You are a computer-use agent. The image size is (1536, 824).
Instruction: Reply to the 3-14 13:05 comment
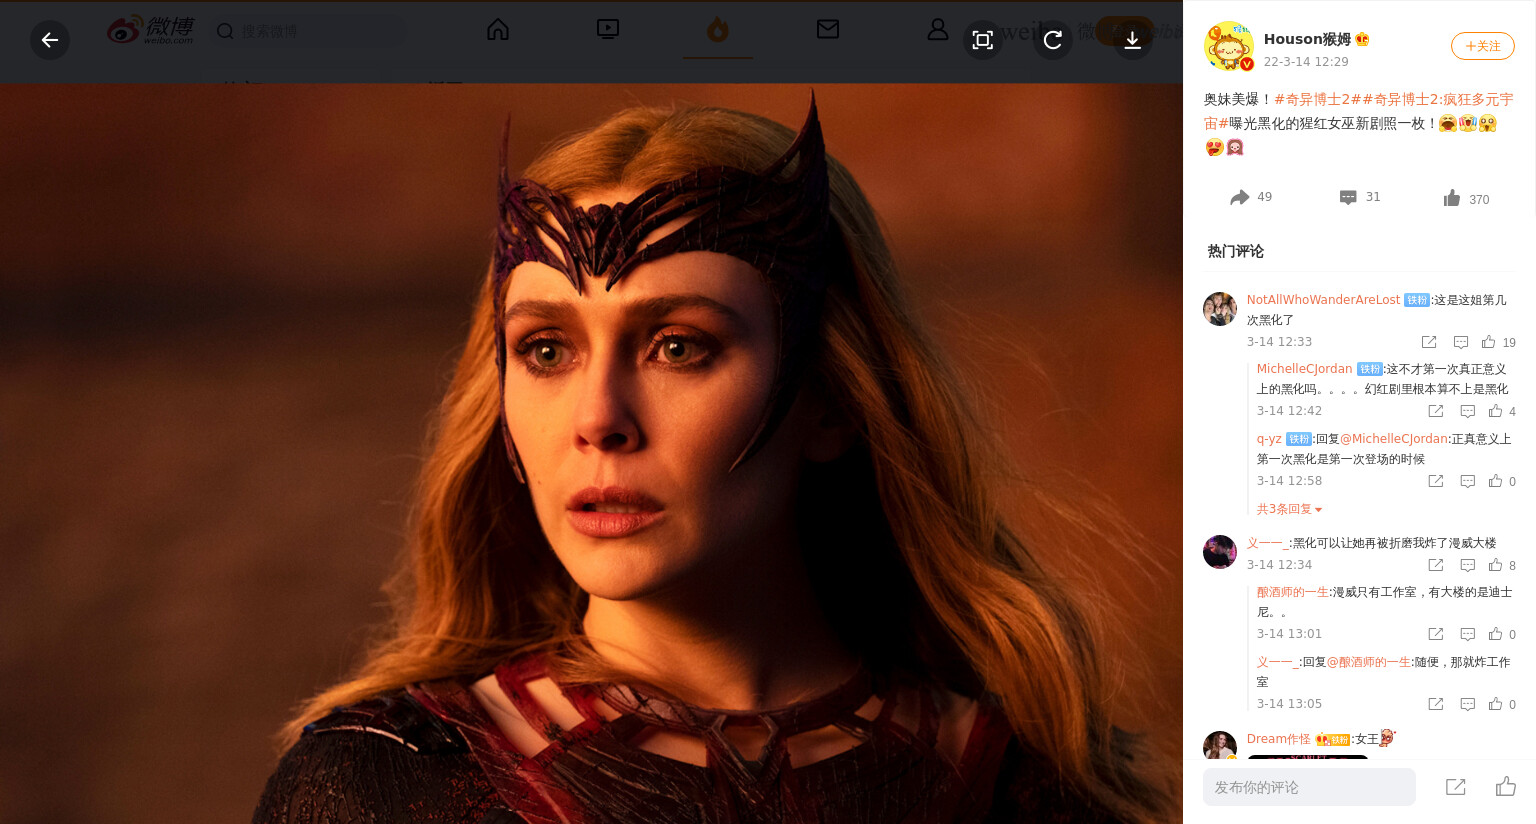click(1468, 704)
